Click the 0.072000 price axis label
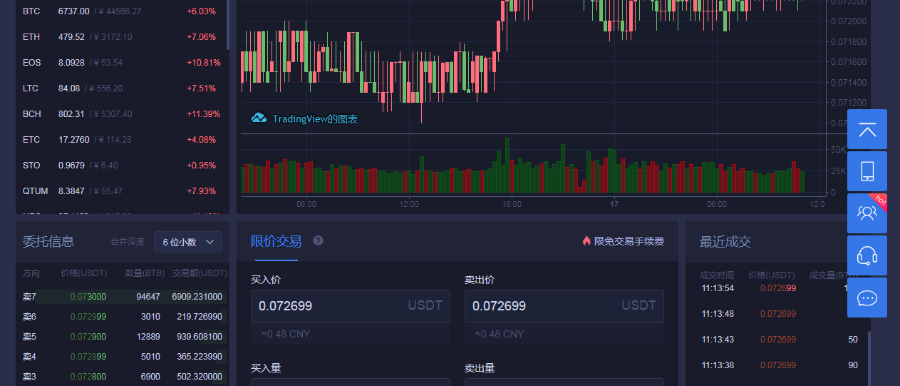This screenshot has width=900, height=386. tap(849, 21)
